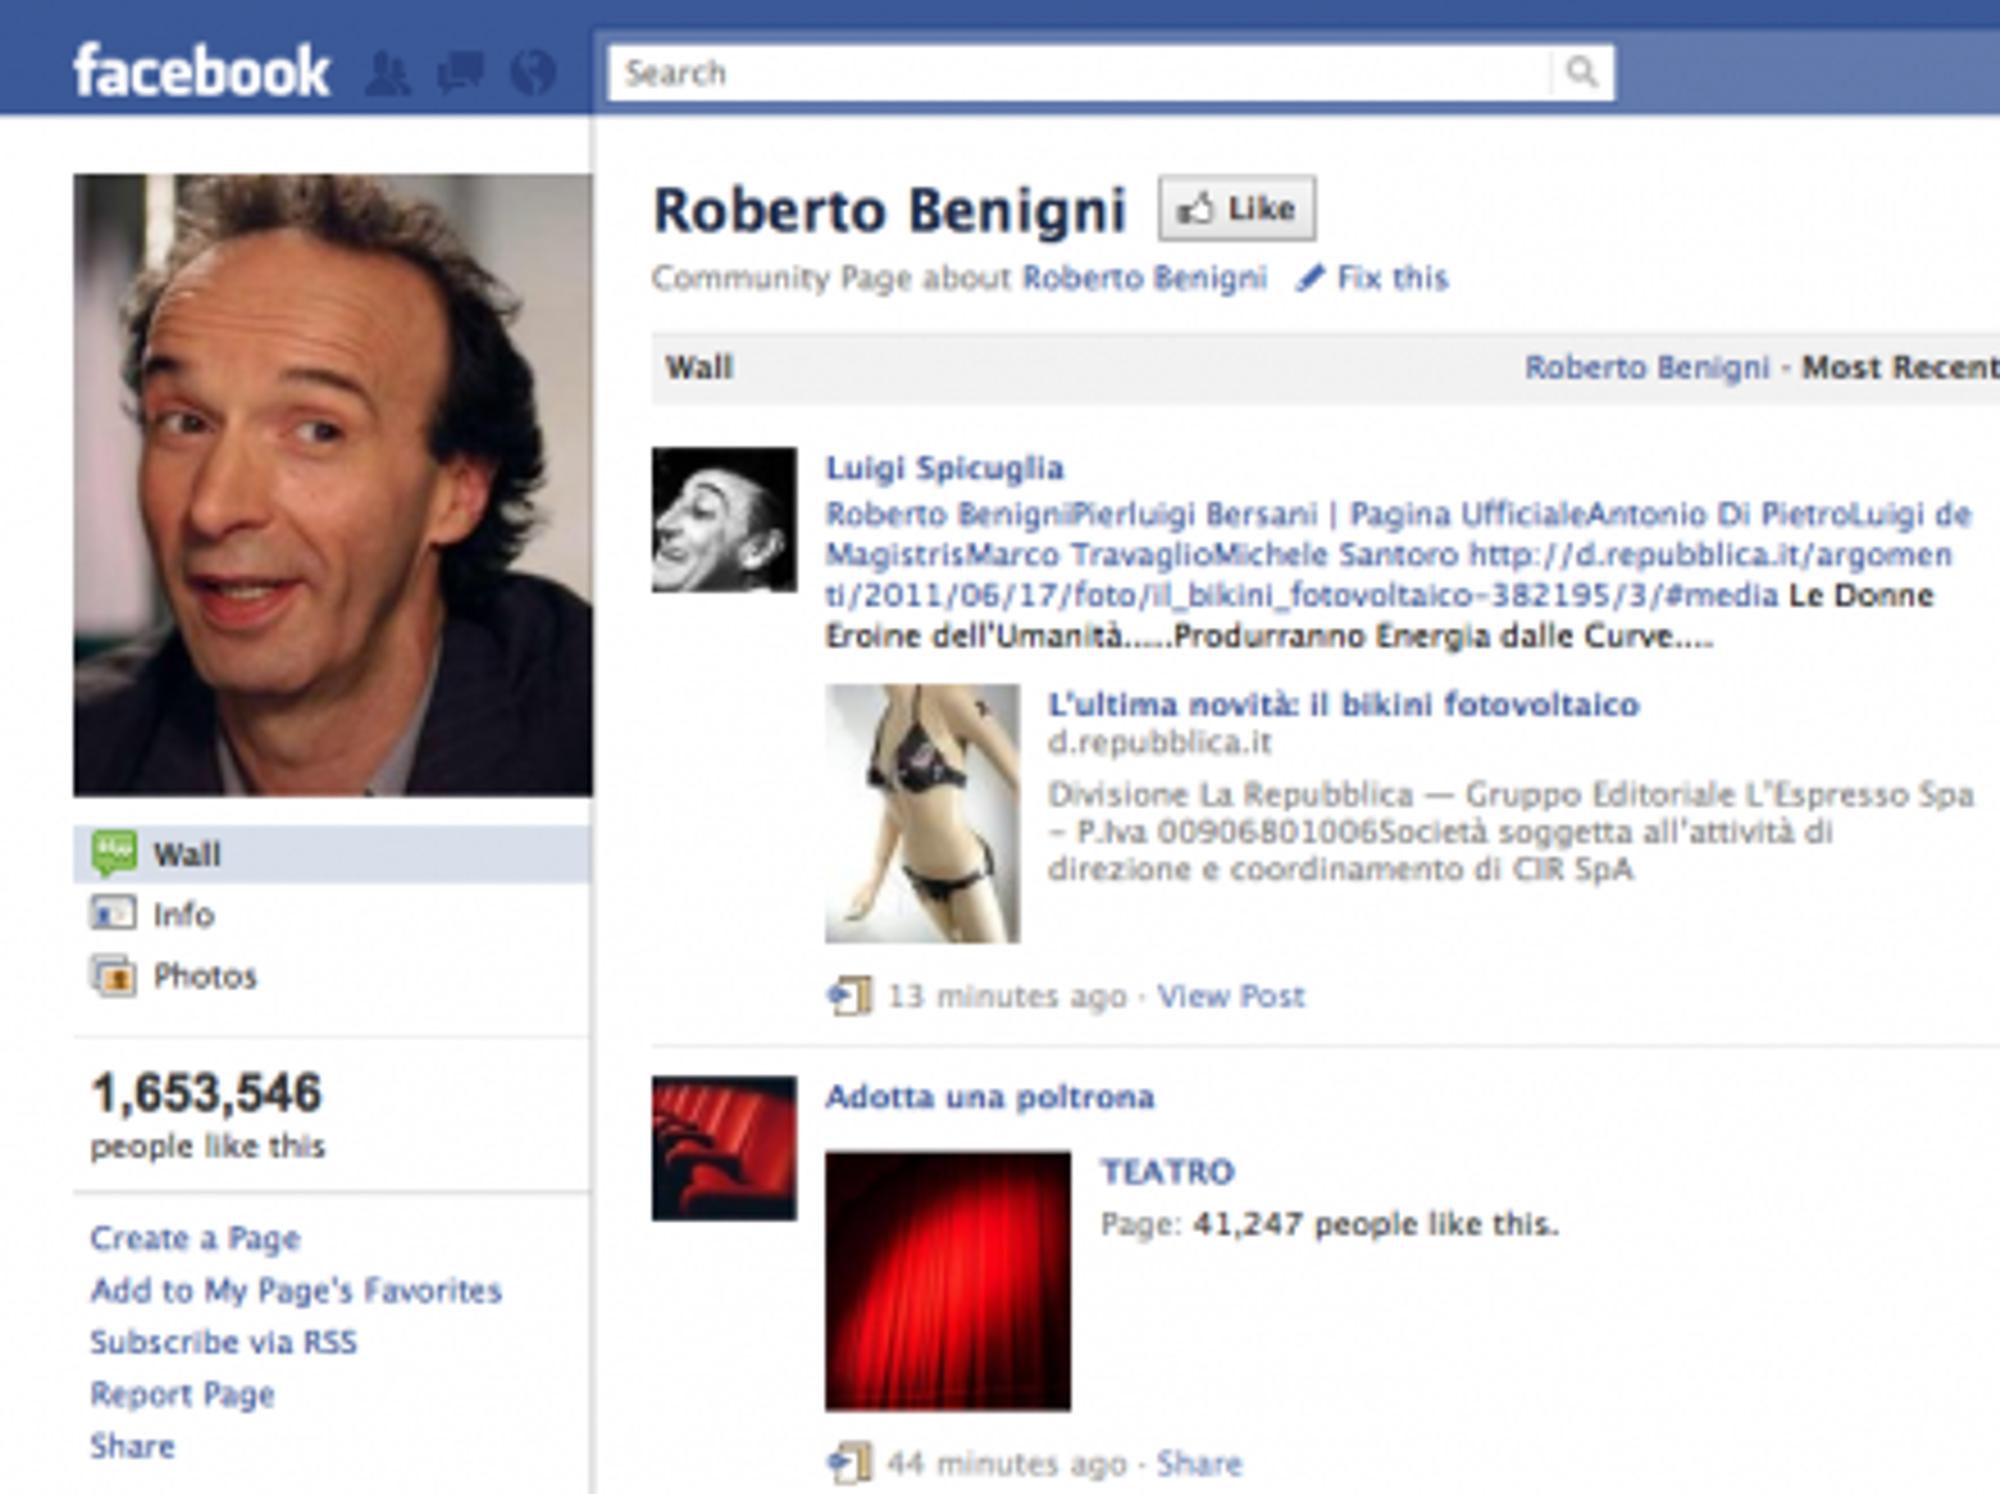Click the Share link in the left sidebar
This screenshot has width=2000, height=1494.
pyautogui.click(x=132, y=1446)
